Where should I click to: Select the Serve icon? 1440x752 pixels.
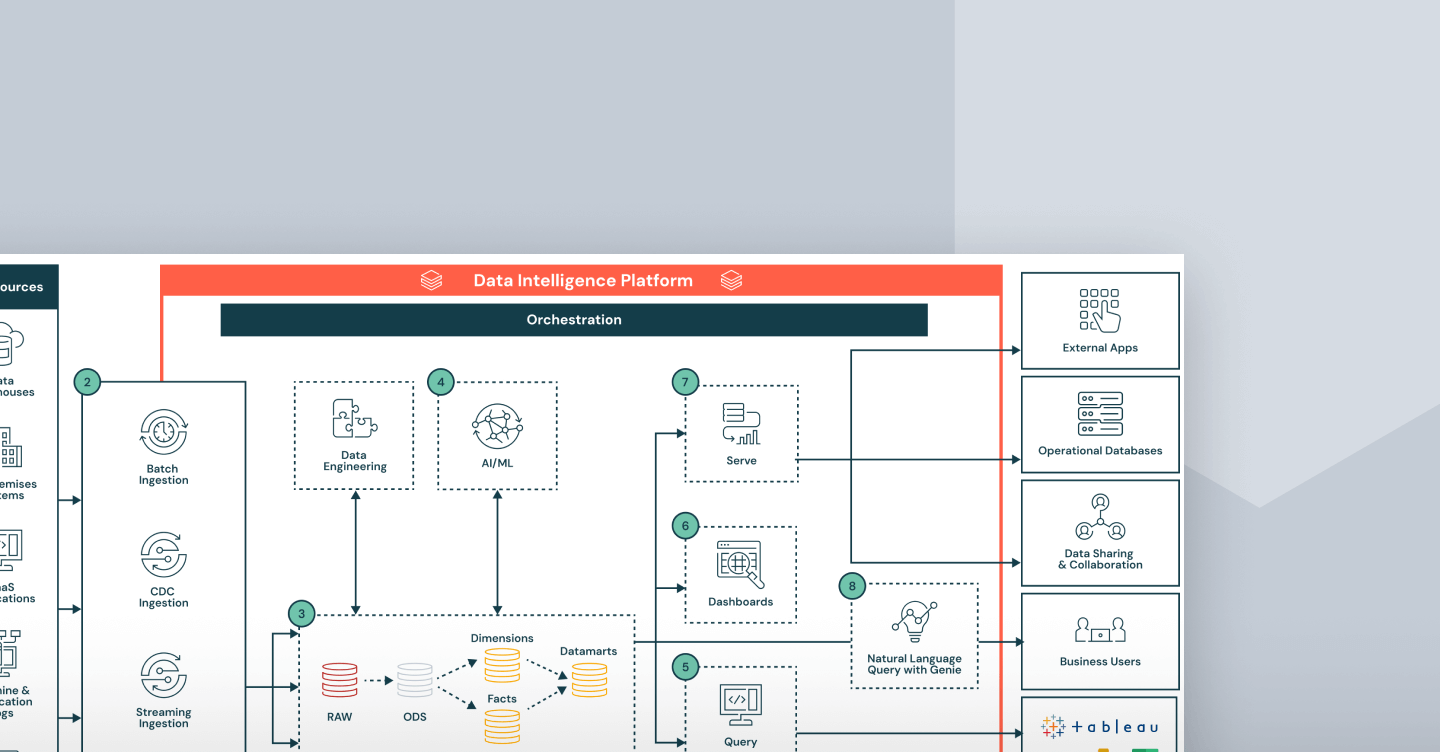coord(741,424)
